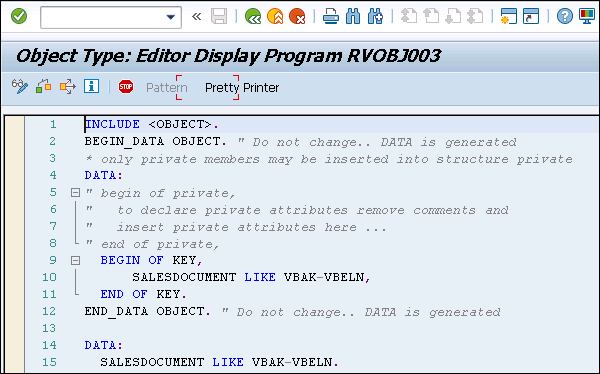The width and height of the screenshot is (600, 374).
Task: Open Find with binoculars icon
Action: pos(353,16)
